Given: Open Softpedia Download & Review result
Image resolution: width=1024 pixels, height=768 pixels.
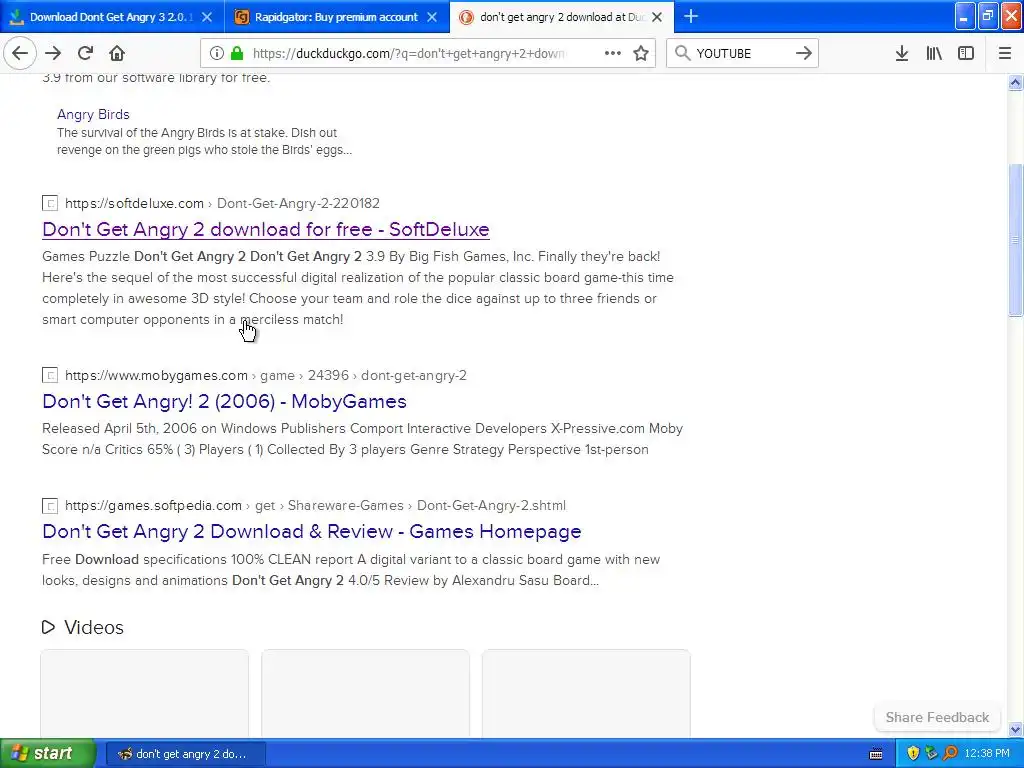Looking at the screenshot, I should [x=312, y=531].
